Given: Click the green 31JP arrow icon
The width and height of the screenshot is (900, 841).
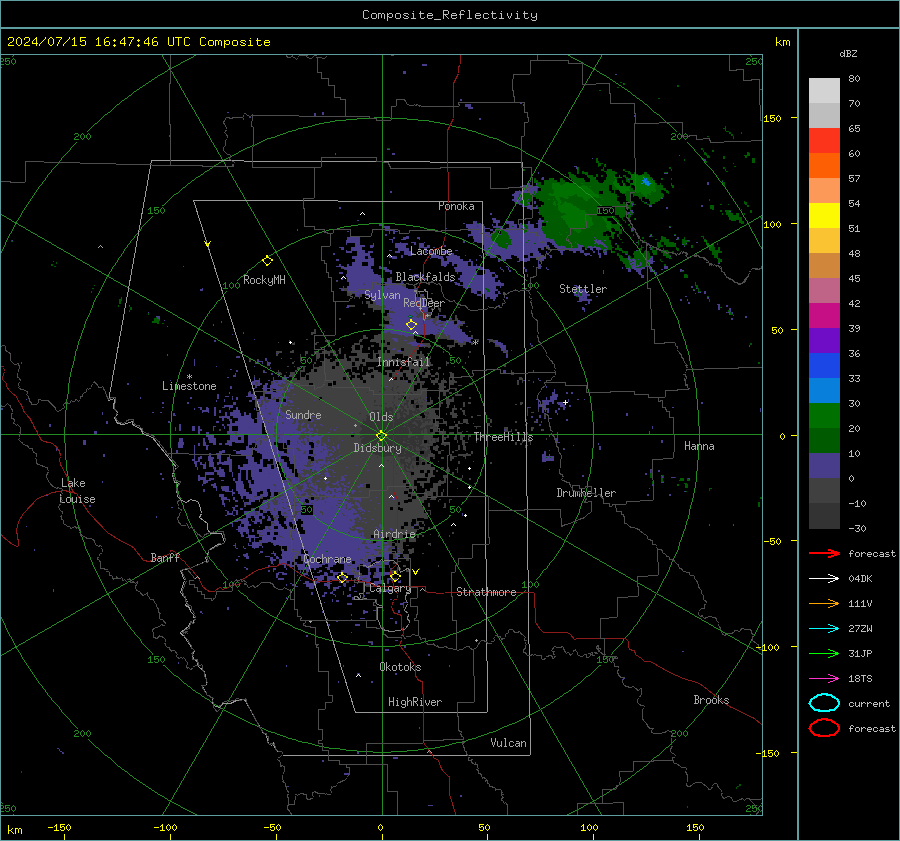Looking at the screenshot, I should pyautogui.click(x=824, y=653).
